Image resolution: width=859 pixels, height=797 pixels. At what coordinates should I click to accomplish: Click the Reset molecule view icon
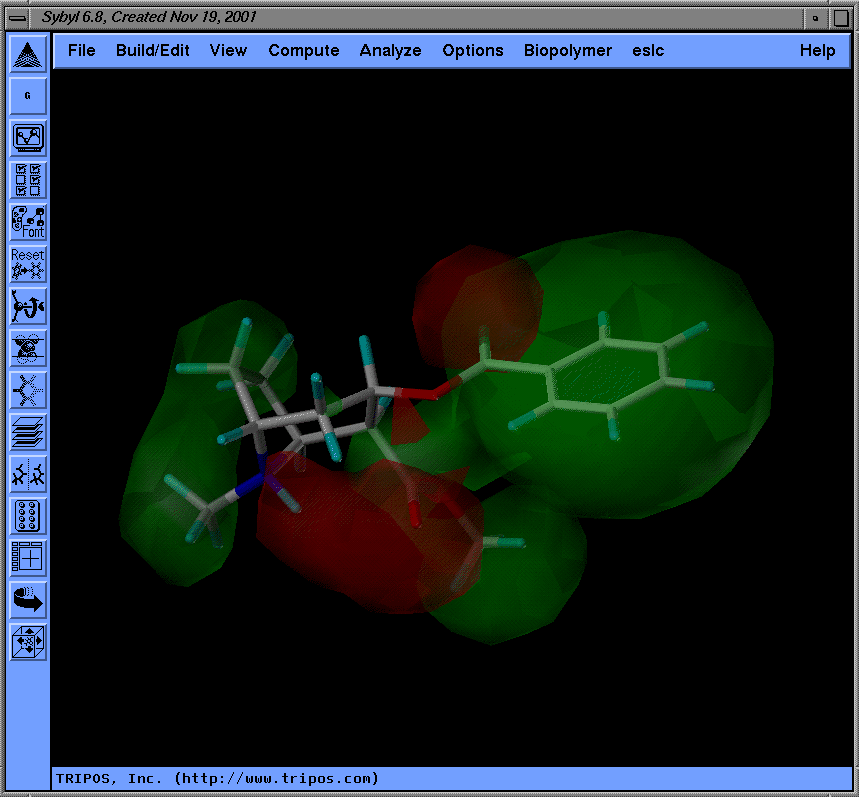27,264
